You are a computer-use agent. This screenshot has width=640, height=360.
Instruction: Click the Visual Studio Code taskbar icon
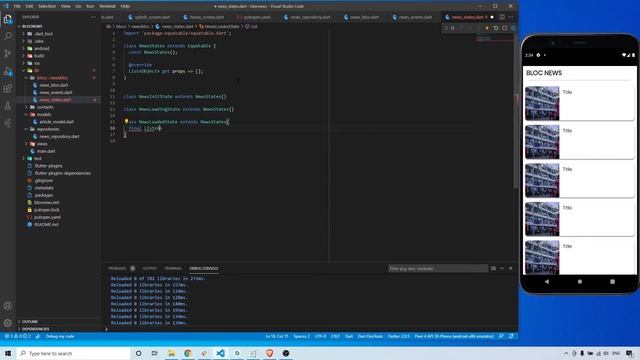(220, 353)
